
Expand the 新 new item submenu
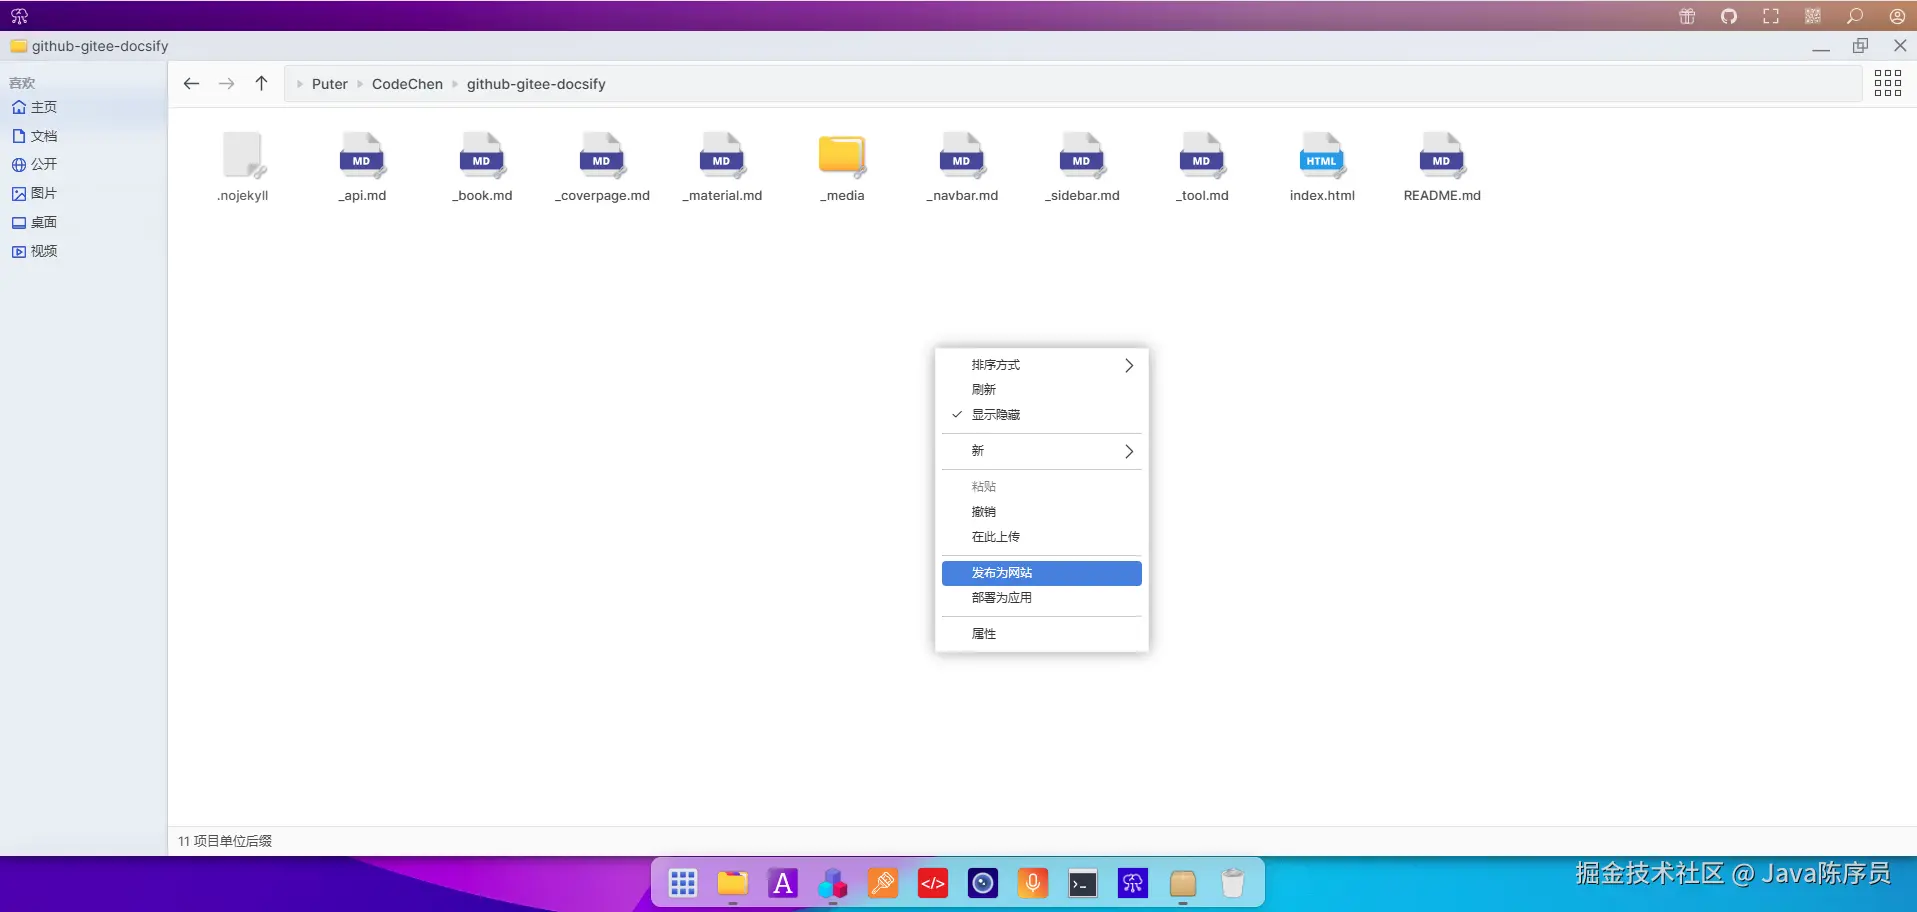tap(1041, 451)
